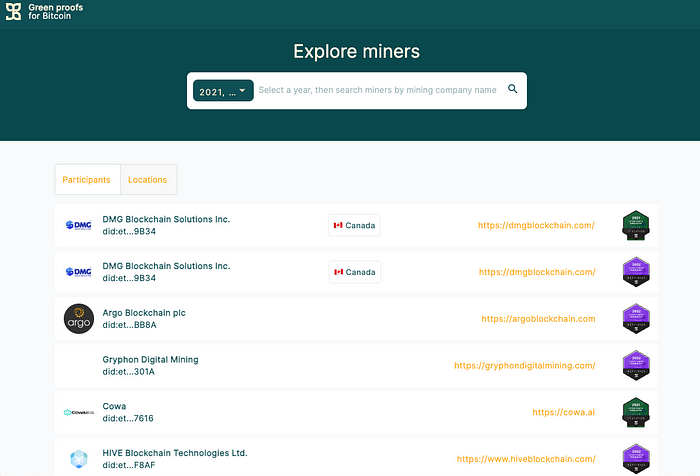Screen dimensions: 700x476
Task: Click the Gryphon DID did:et...301A
Action: pos(129,372)
